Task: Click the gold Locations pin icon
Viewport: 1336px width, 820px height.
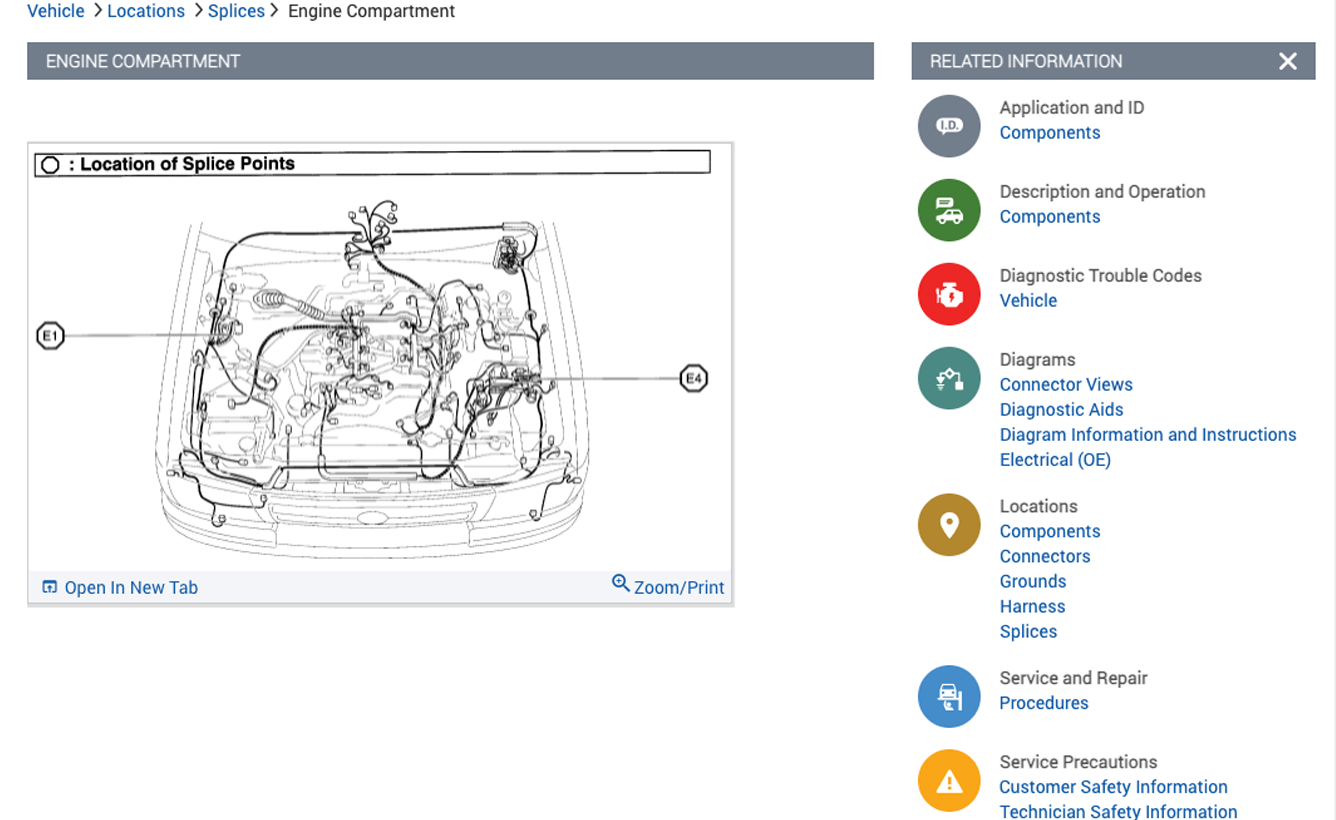Action: (x=949, y=525)
